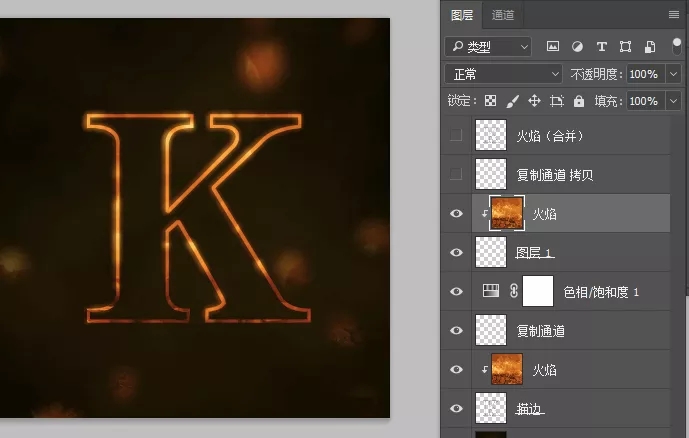Filter layers by pixel image icon
The width and height of the screenshot is (689, 438).
[x=553, y=46]
